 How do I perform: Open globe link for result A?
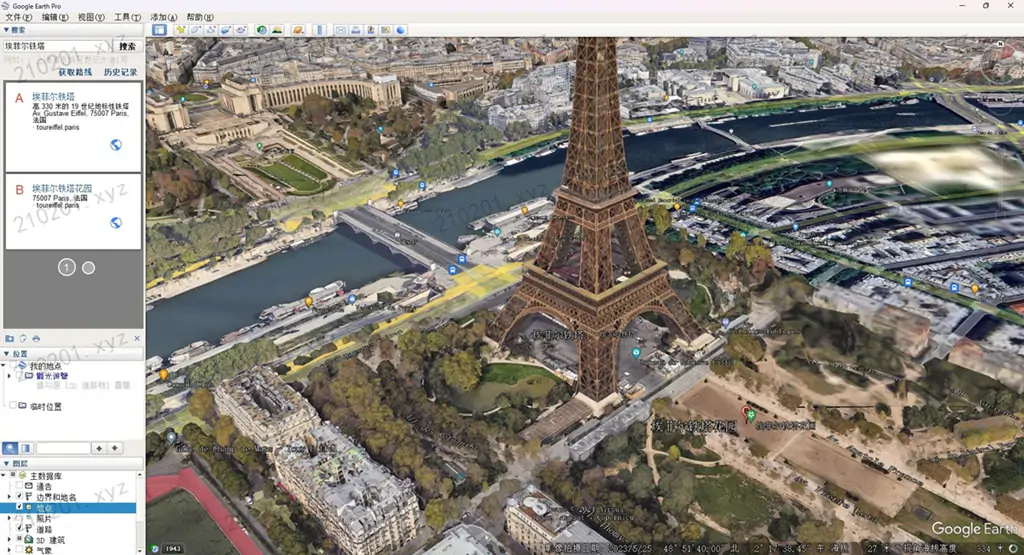click(x=116, y=145)
